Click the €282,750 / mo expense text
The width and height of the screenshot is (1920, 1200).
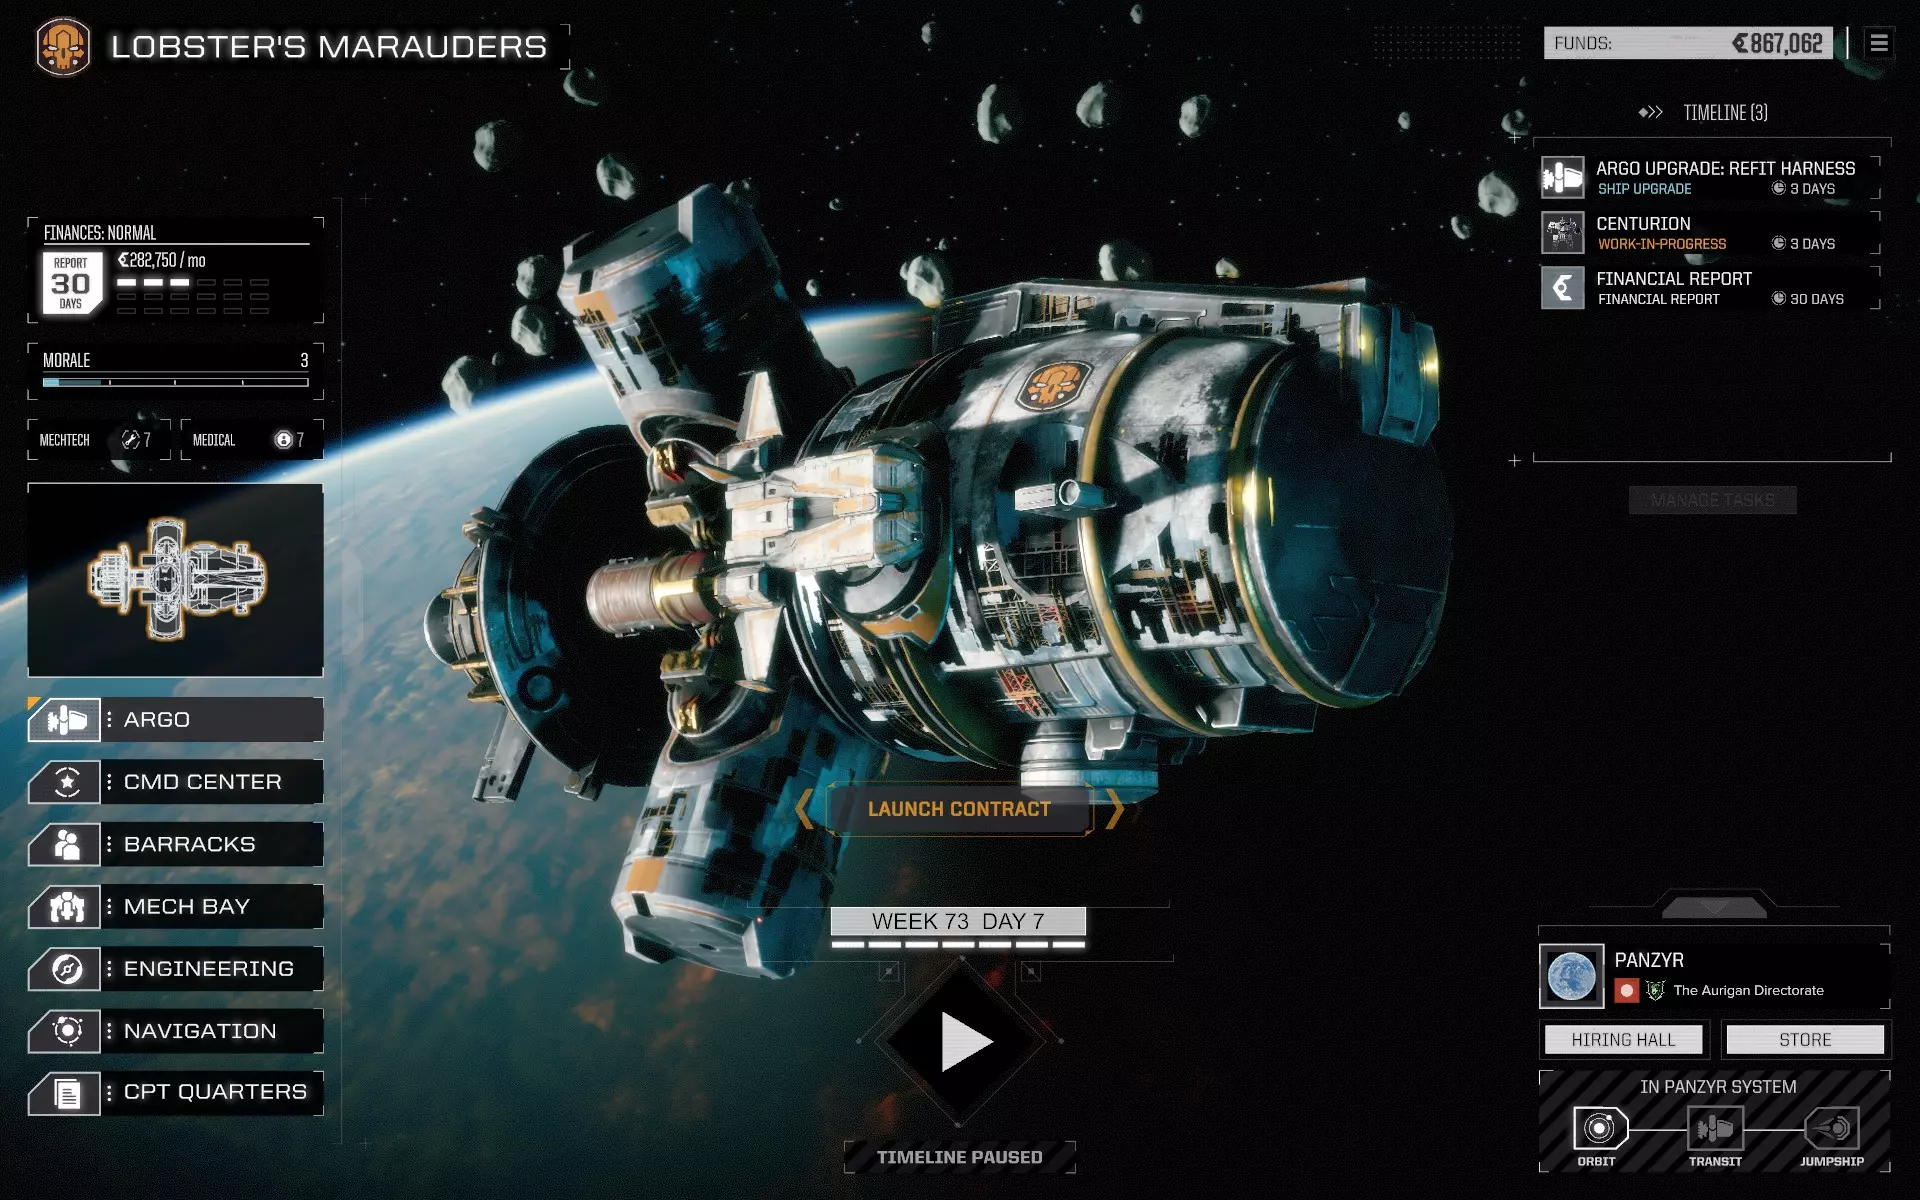(x=162, y=260)
